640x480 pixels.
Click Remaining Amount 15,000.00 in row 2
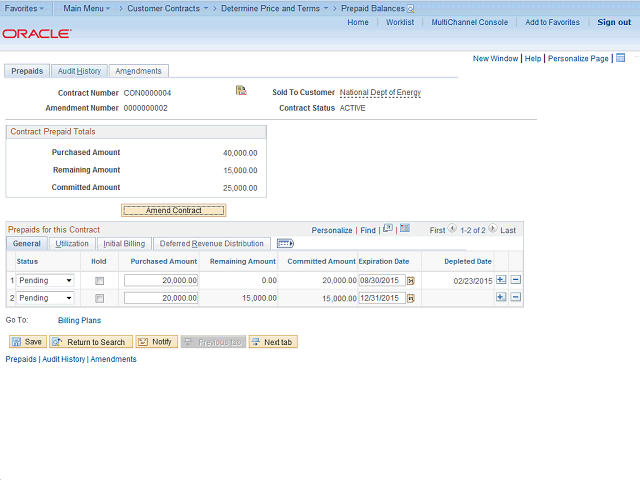click(x=259, y=298)
